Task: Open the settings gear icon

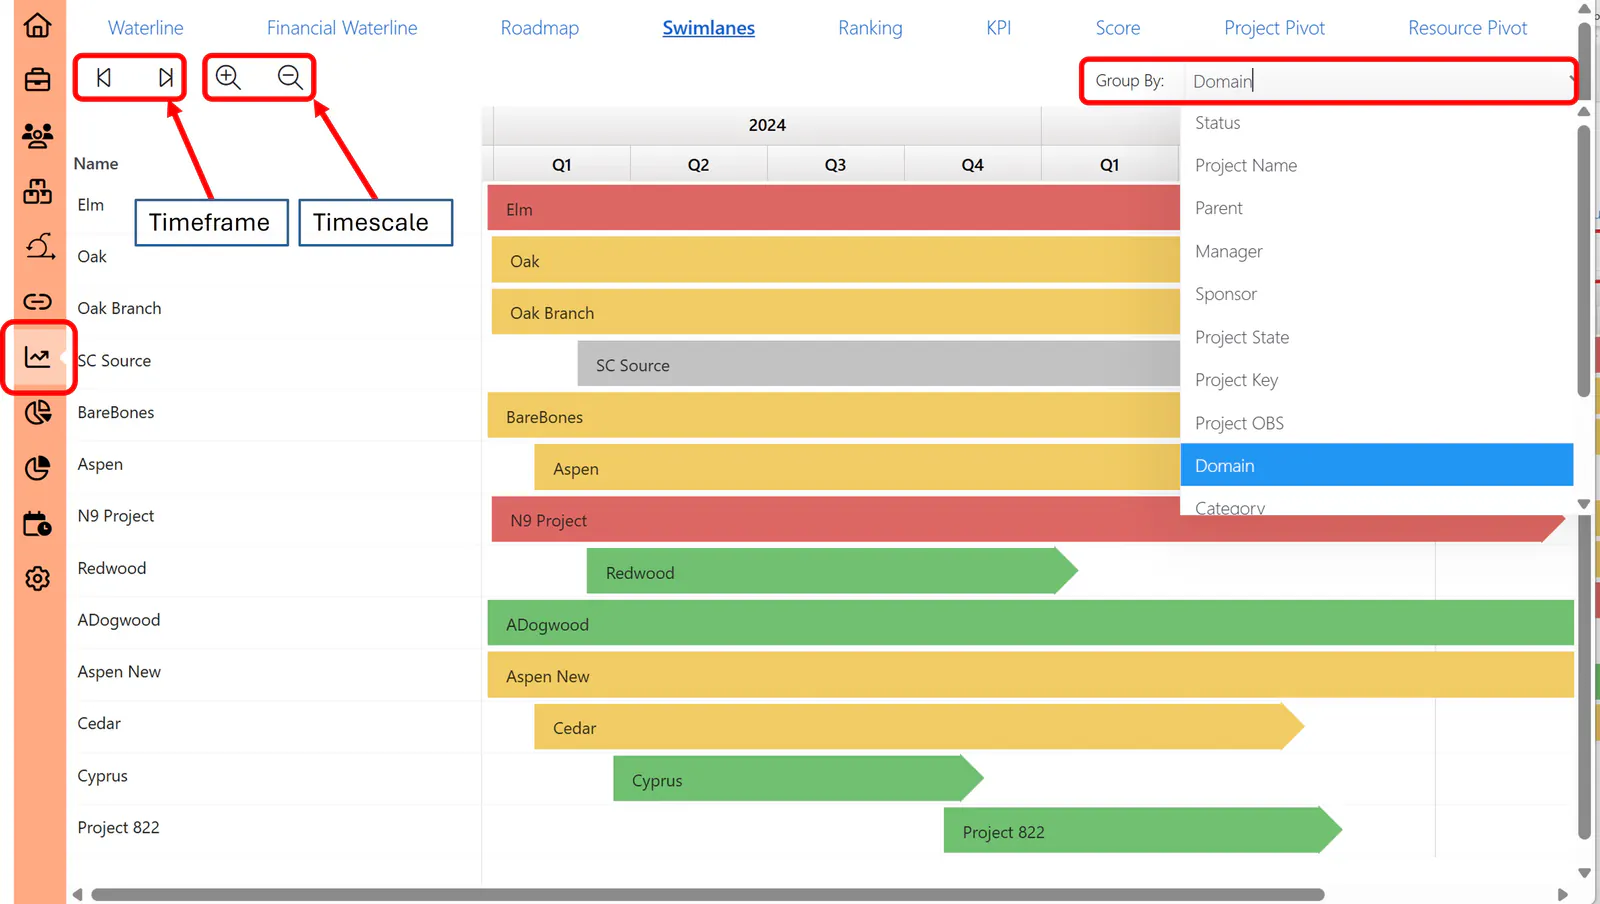Action: click(37, 578)
